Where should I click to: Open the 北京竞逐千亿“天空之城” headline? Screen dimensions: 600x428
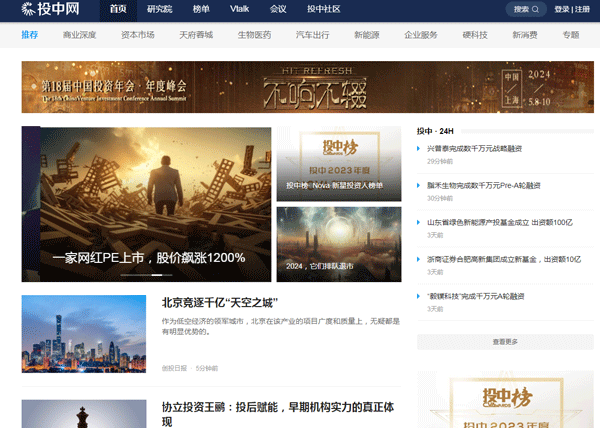220,303
